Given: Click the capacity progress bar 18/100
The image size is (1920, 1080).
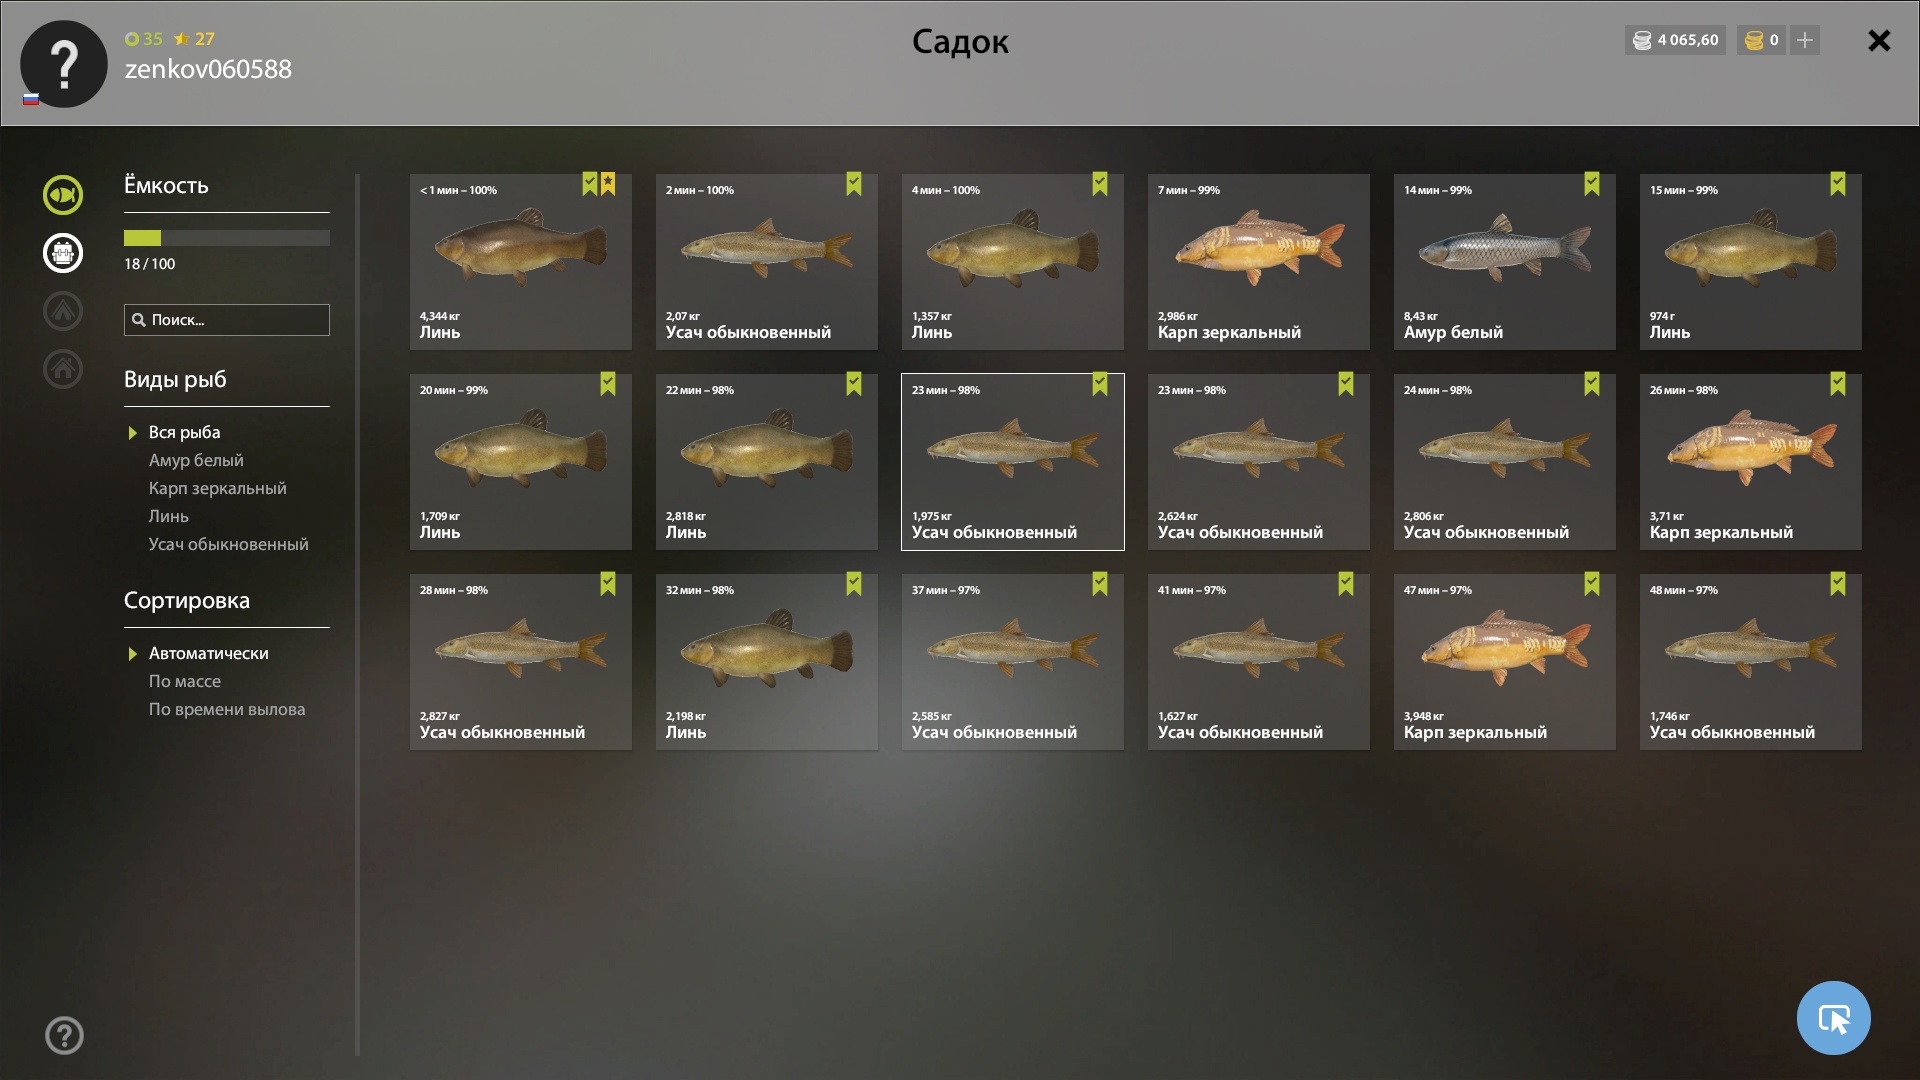Looking at the screenshot, I should click(x=227, y=238).
